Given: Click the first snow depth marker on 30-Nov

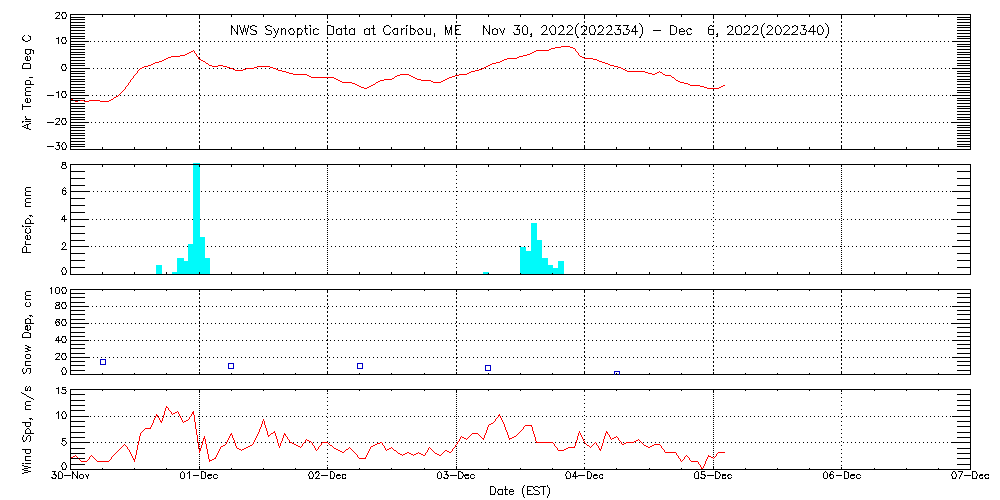Looking at the screenshot, I should (103, 362).
